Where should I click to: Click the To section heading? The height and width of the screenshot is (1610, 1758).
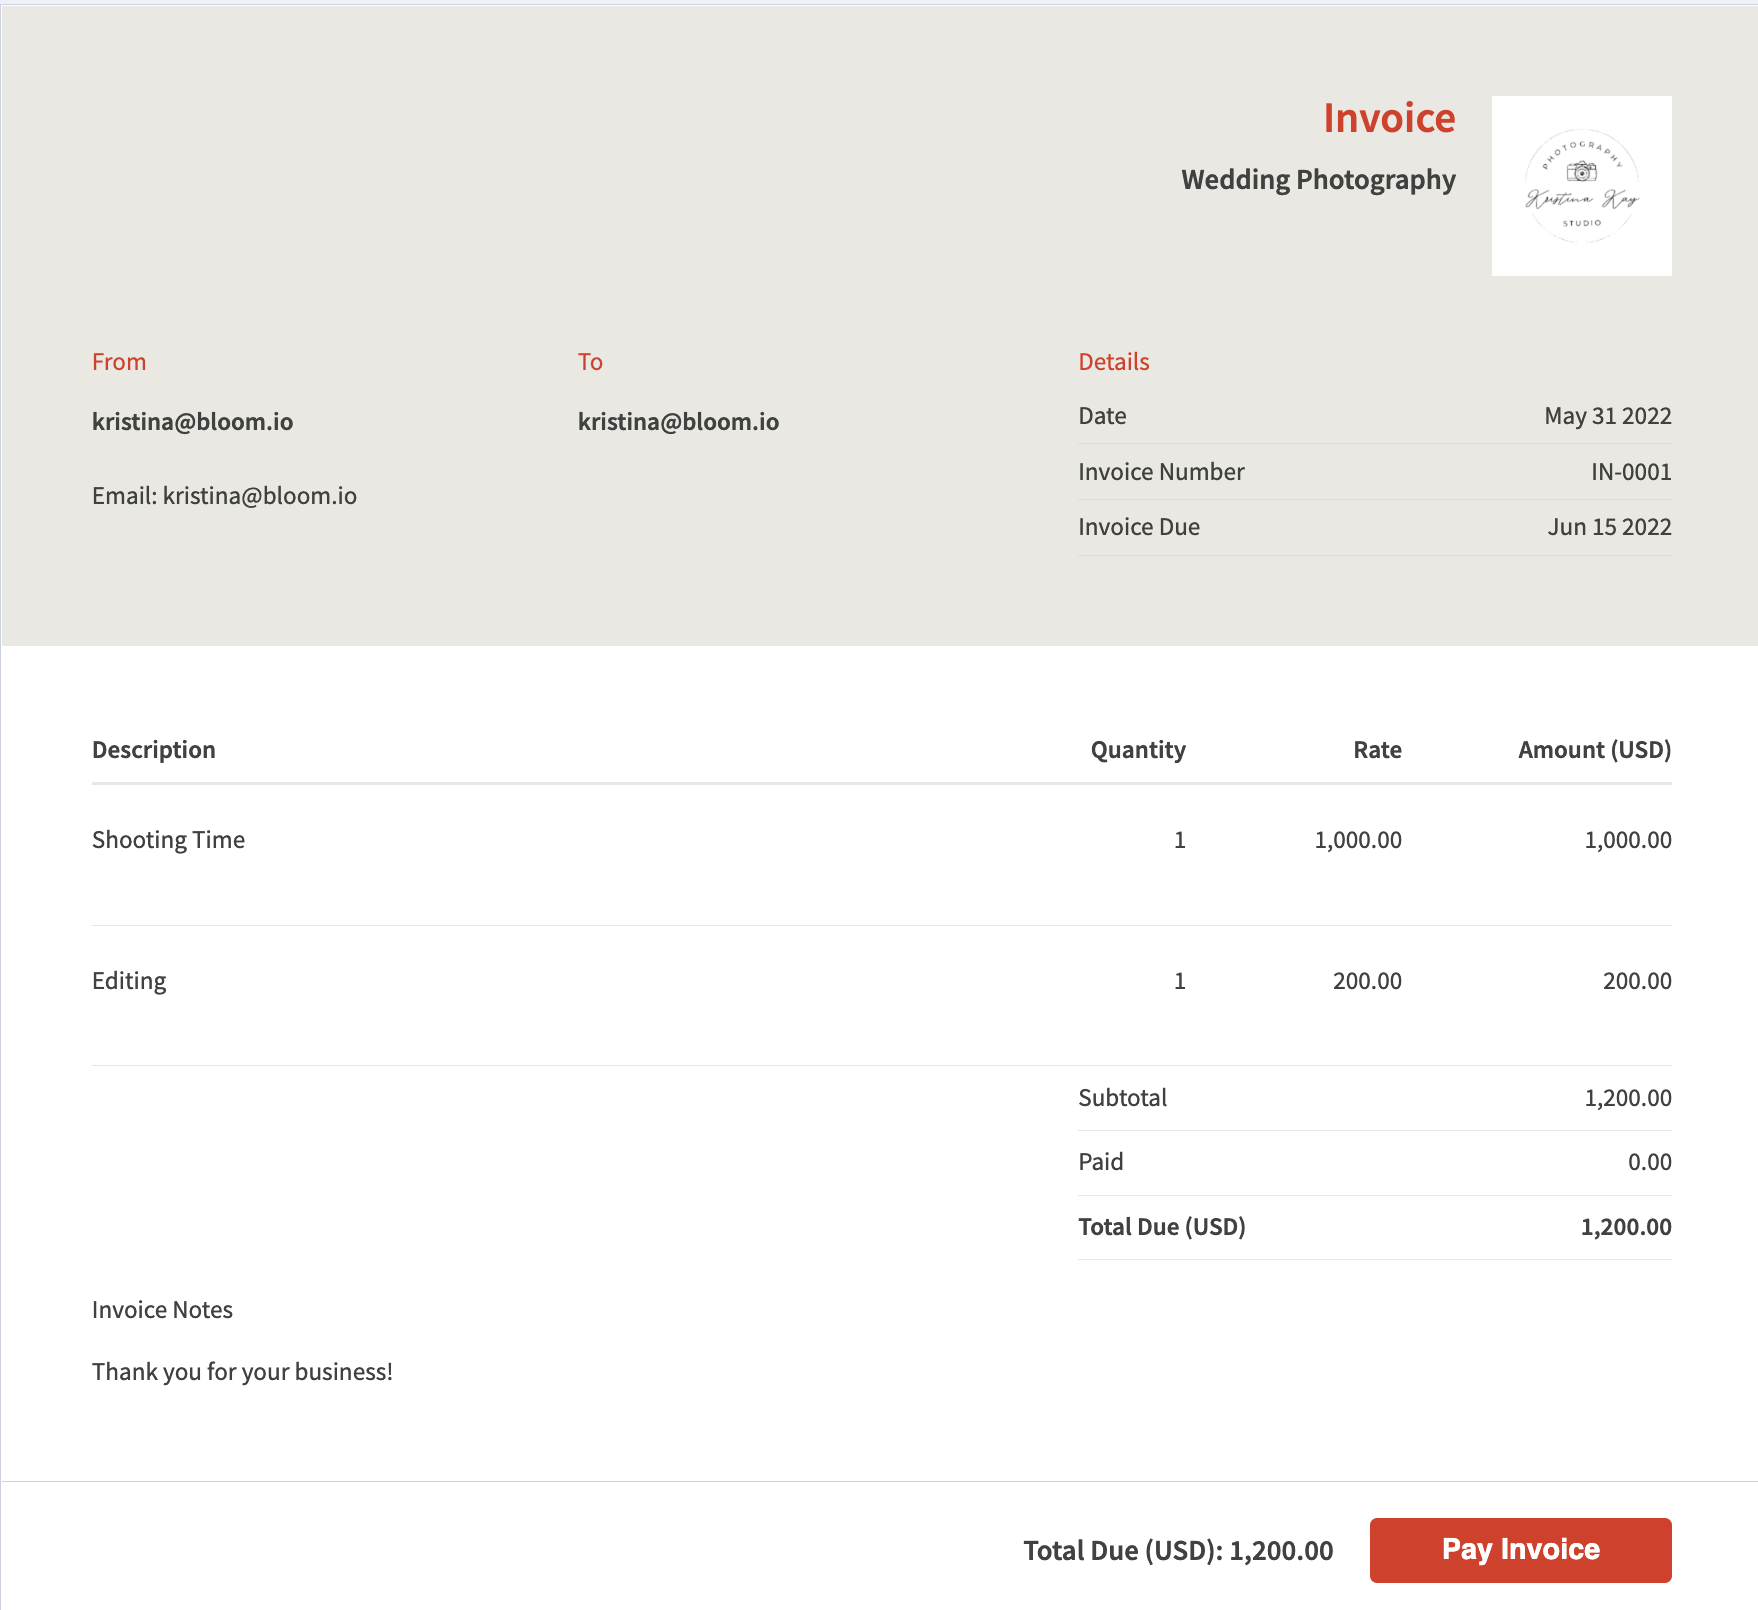[x=590, y=362]
